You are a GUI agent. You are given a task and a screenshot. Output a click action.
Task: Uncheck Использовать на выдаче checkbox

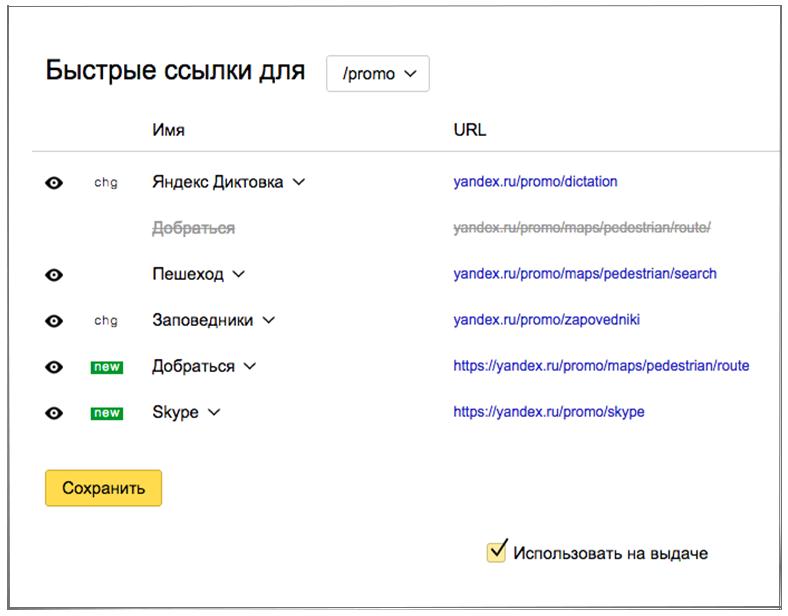coord(497,552)
